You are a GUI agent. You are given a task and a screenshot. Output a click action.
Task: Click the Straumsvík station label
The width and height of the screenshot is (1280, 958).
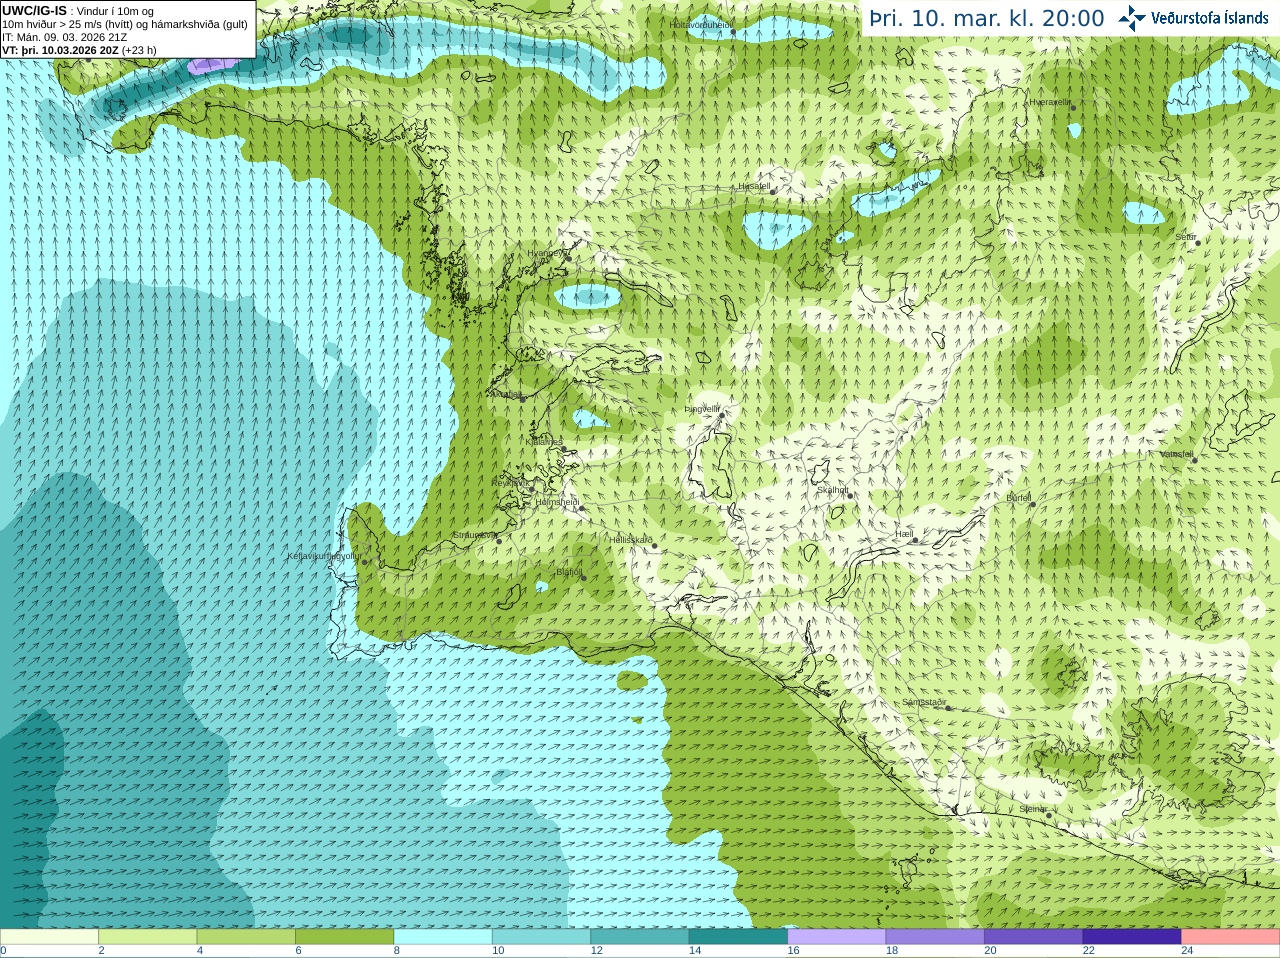pos(474,535)
